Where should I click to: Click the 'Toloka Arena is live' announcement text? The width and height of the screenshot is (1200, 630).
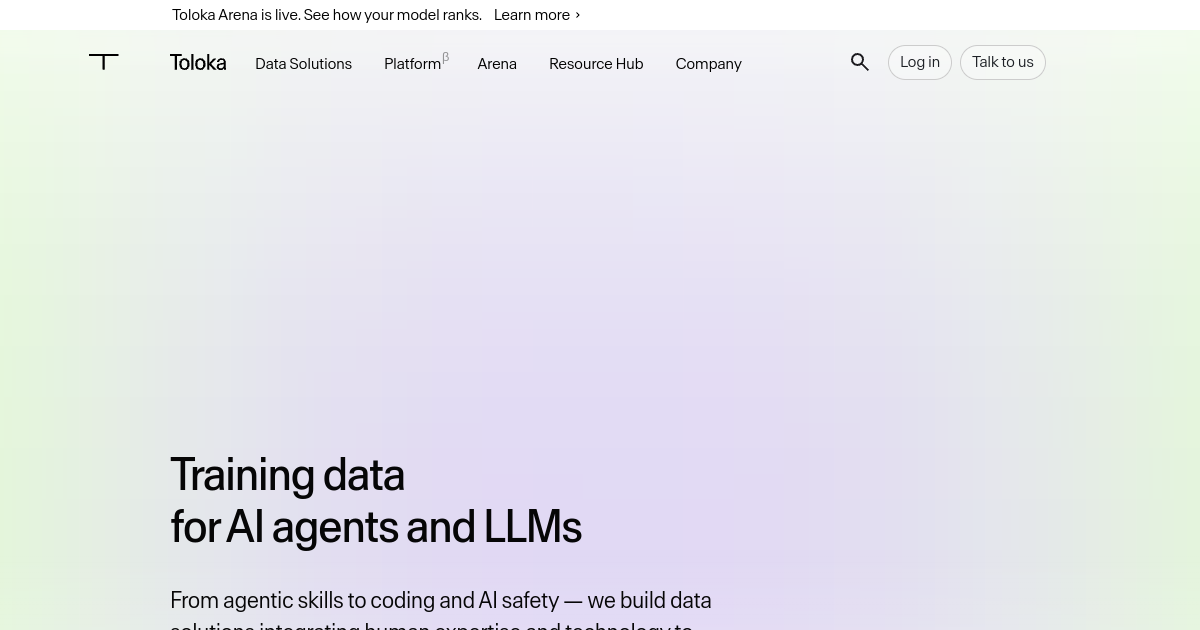pos(327,15)
